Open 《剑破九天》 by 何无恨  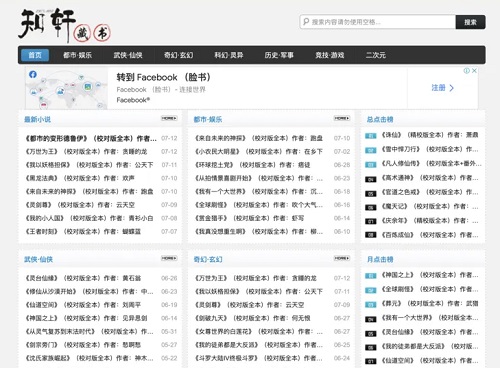pos(252,318)
